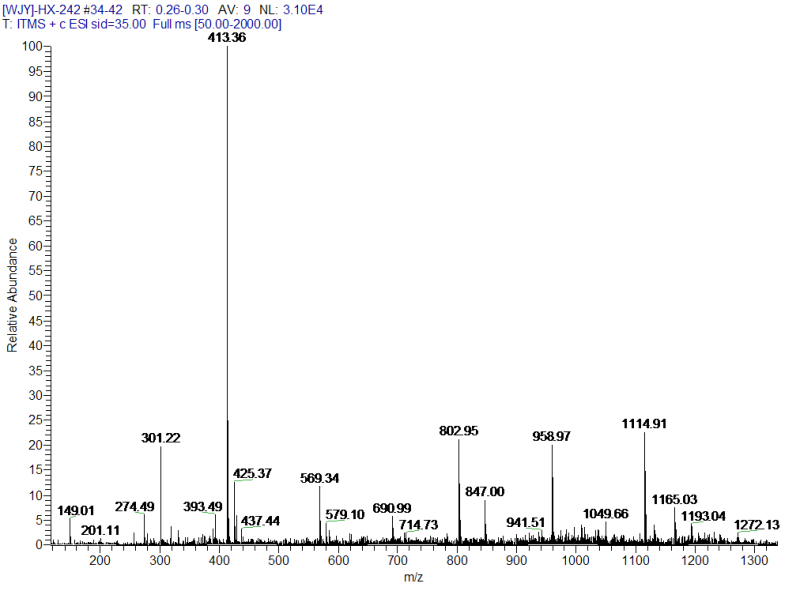Select the AV: 9 header value
This screenshot has width=800, height=591.
click(234, 10)
